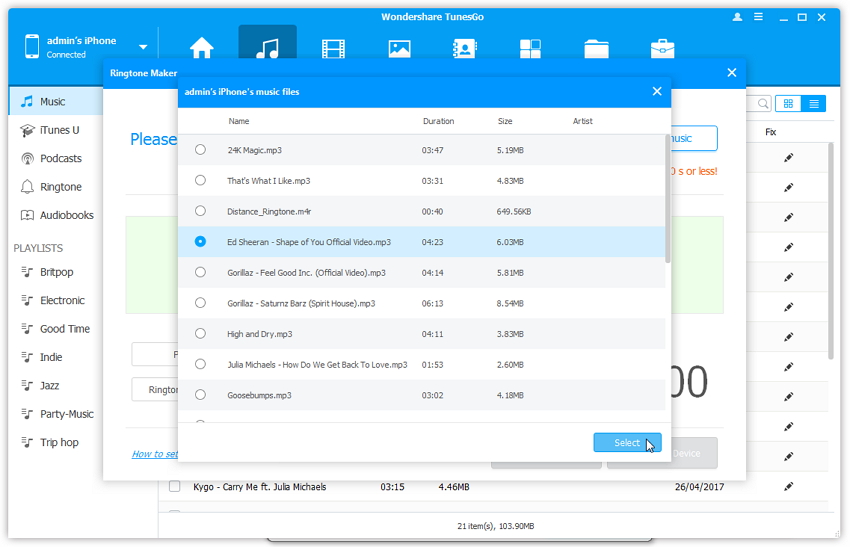Close the music files dialog
This screenshot has height=547, width=850.
[x=657, y=92]
